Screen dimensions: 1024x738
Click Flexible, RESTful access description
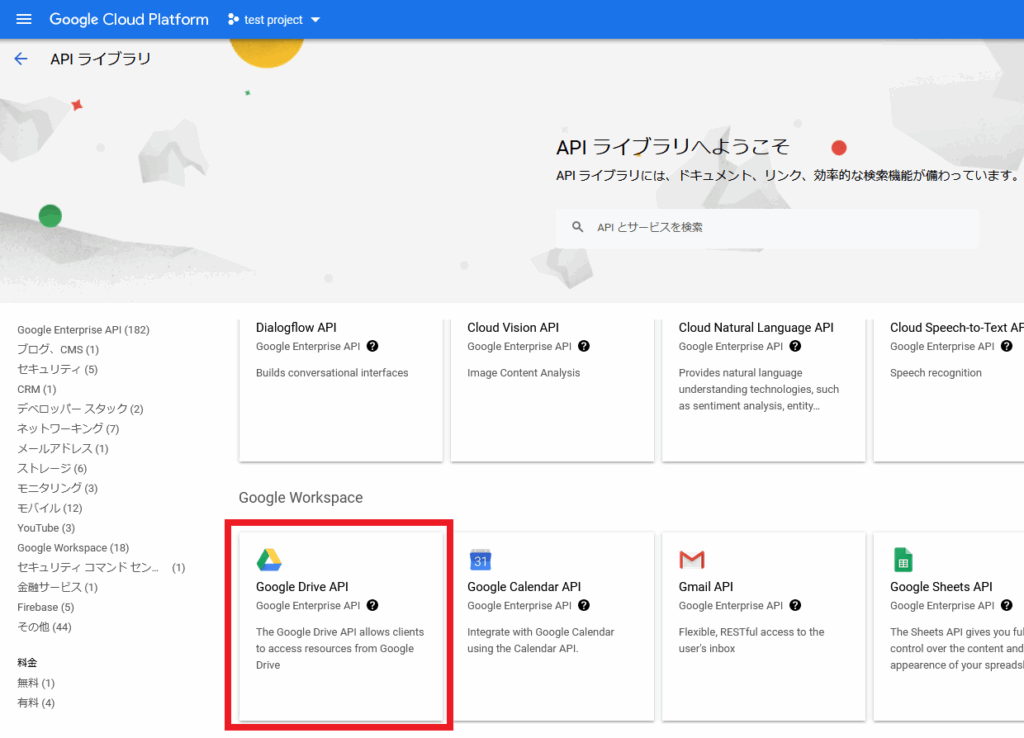751,640
